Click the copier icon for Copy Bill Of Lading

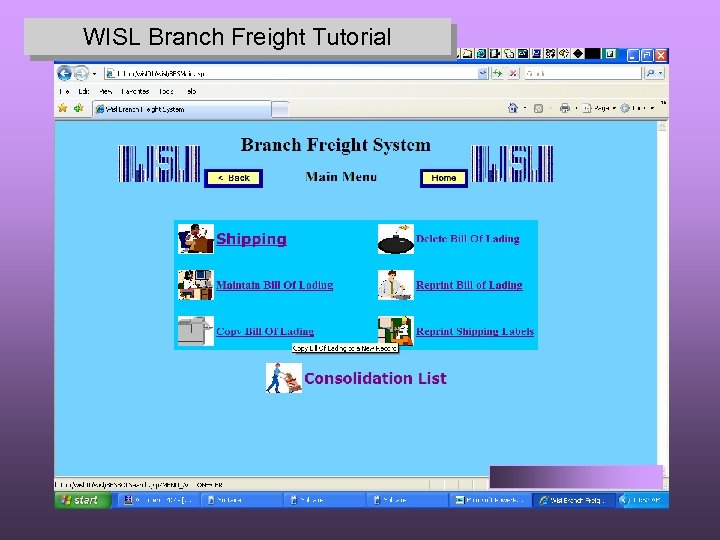click(x=196, y=331)
